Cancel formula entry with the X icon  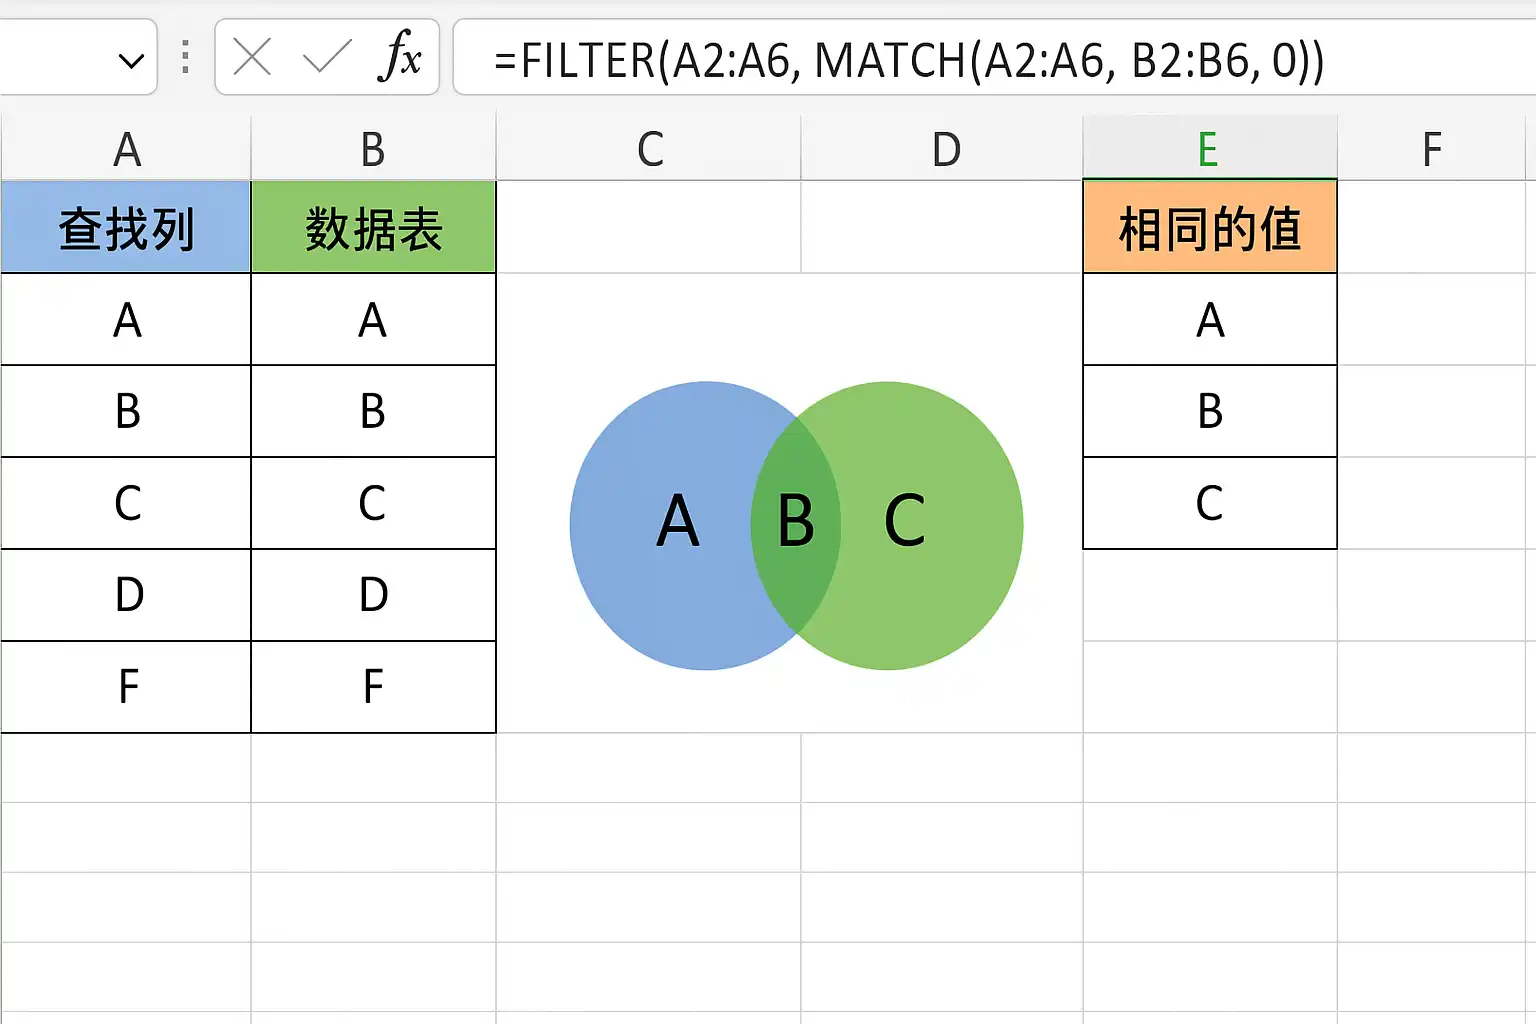tap(252, 58)
